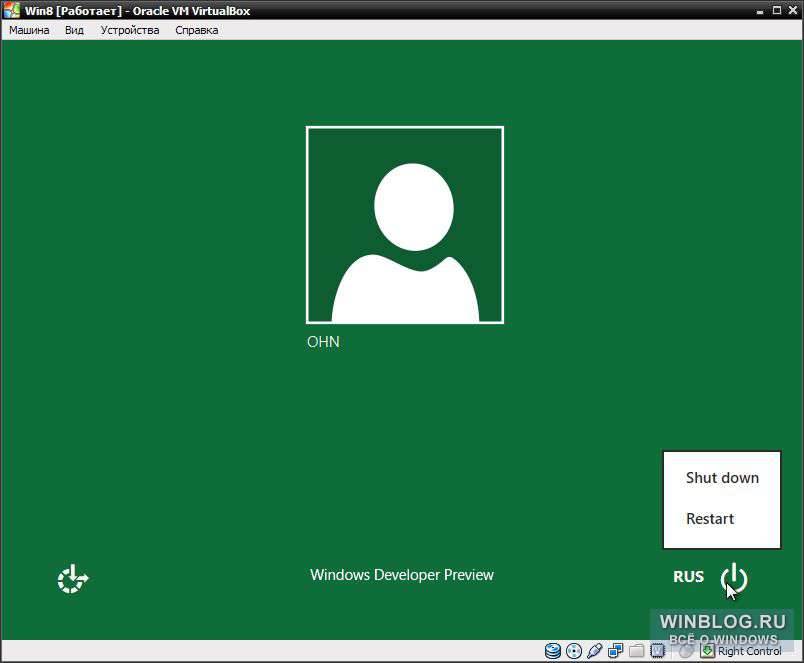Image resolution: width=804 pixels, height=663 pixels.
Task: Click the hard disk activity indicator
Action: coord(553,651)
